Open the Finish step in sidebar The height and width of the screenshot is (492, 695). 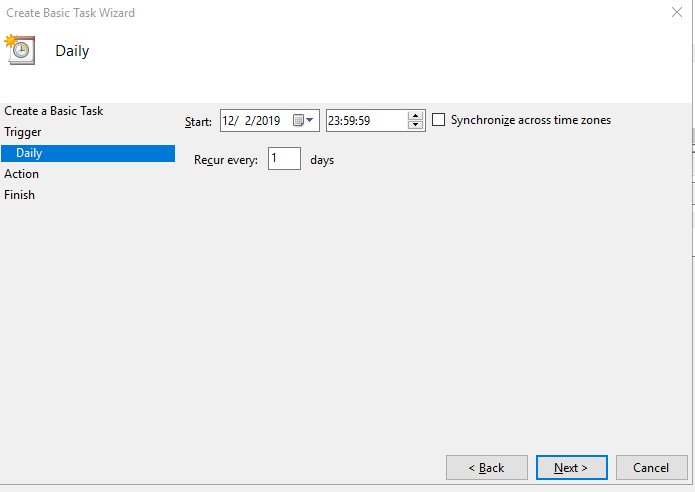20,195
